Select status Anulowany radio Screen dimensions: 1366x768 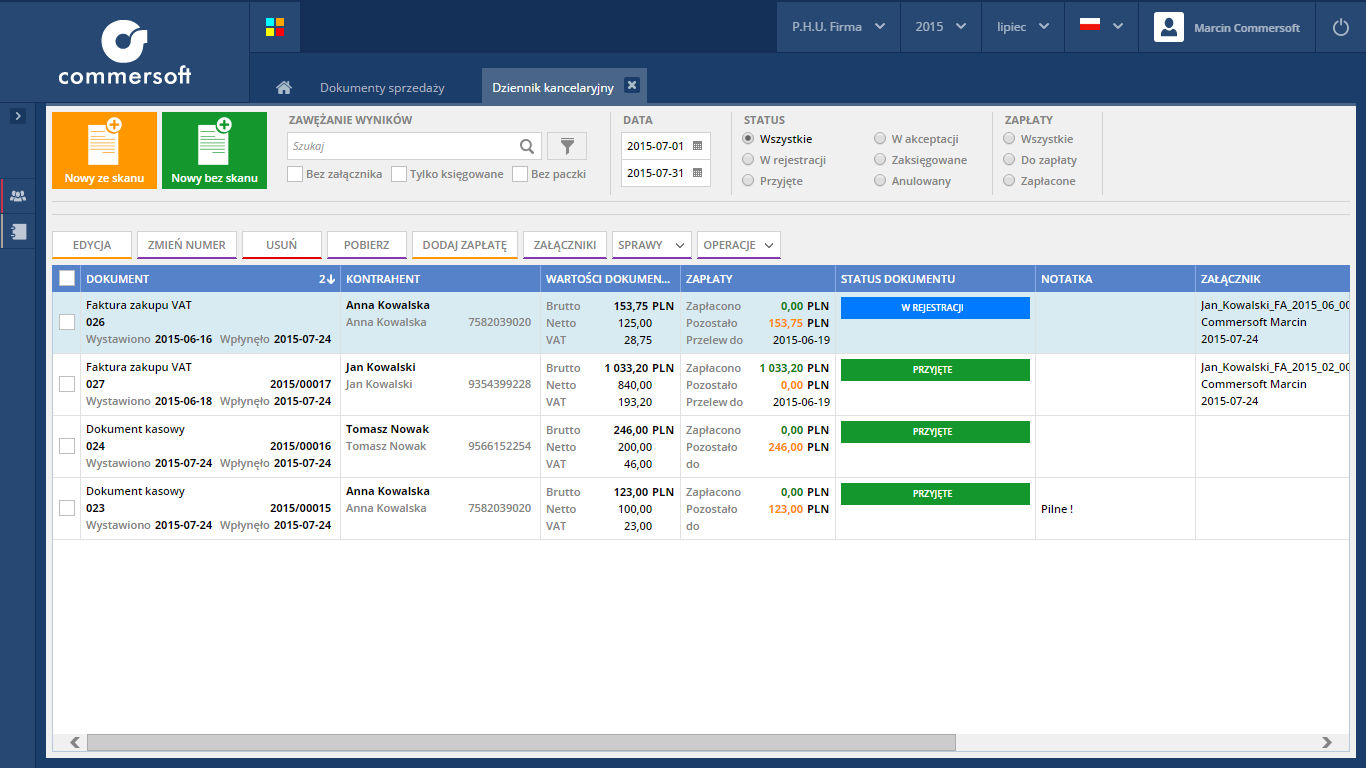[x=880, y=181]
